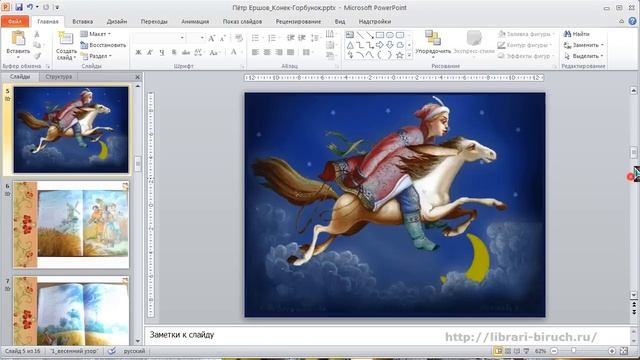Image resolution: width=640 pixels, height=360 pixels.
Task: Undo the last action
Action: (30, 7)
